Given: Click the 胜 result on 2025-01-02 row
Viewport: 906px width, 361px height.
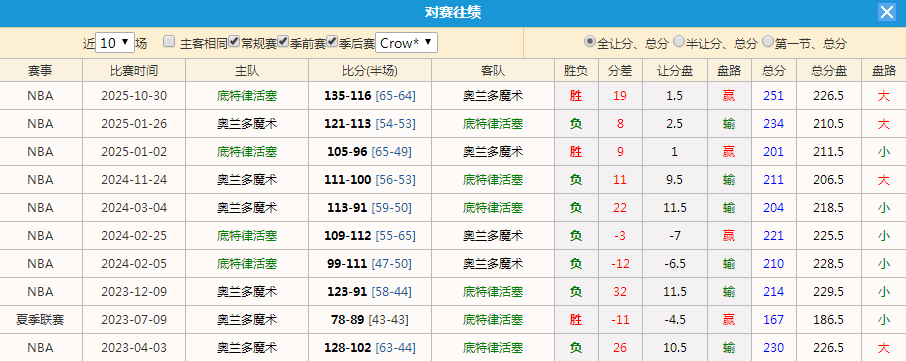Looking at the screenshot, I should tap(575, 152).
